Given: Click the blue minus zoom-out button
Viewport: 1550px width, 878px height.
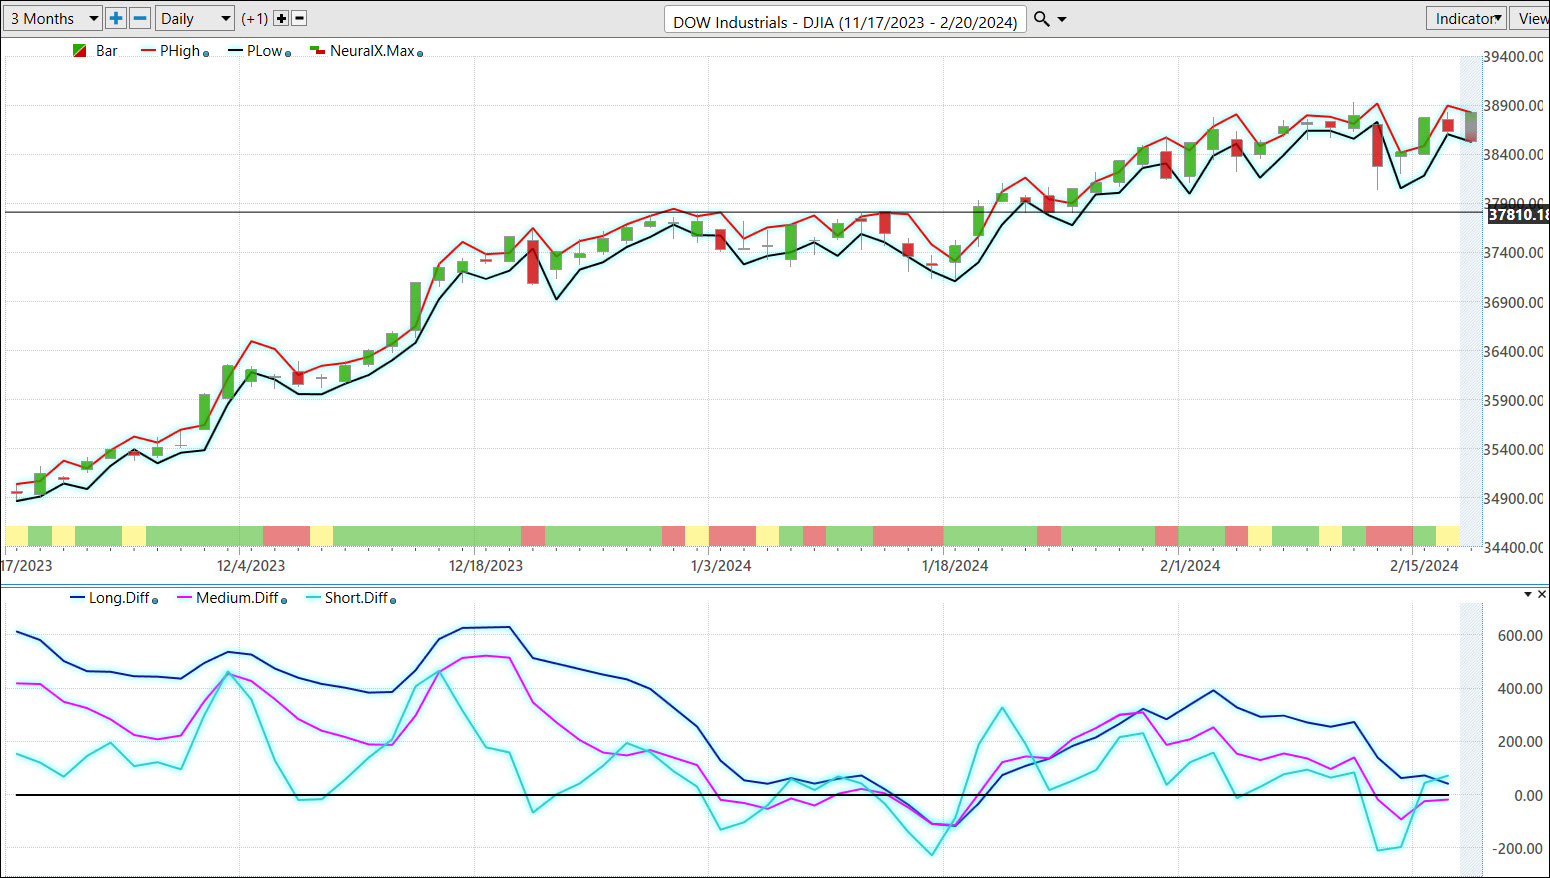Looking at the screenshot, I should pos(140,18).
